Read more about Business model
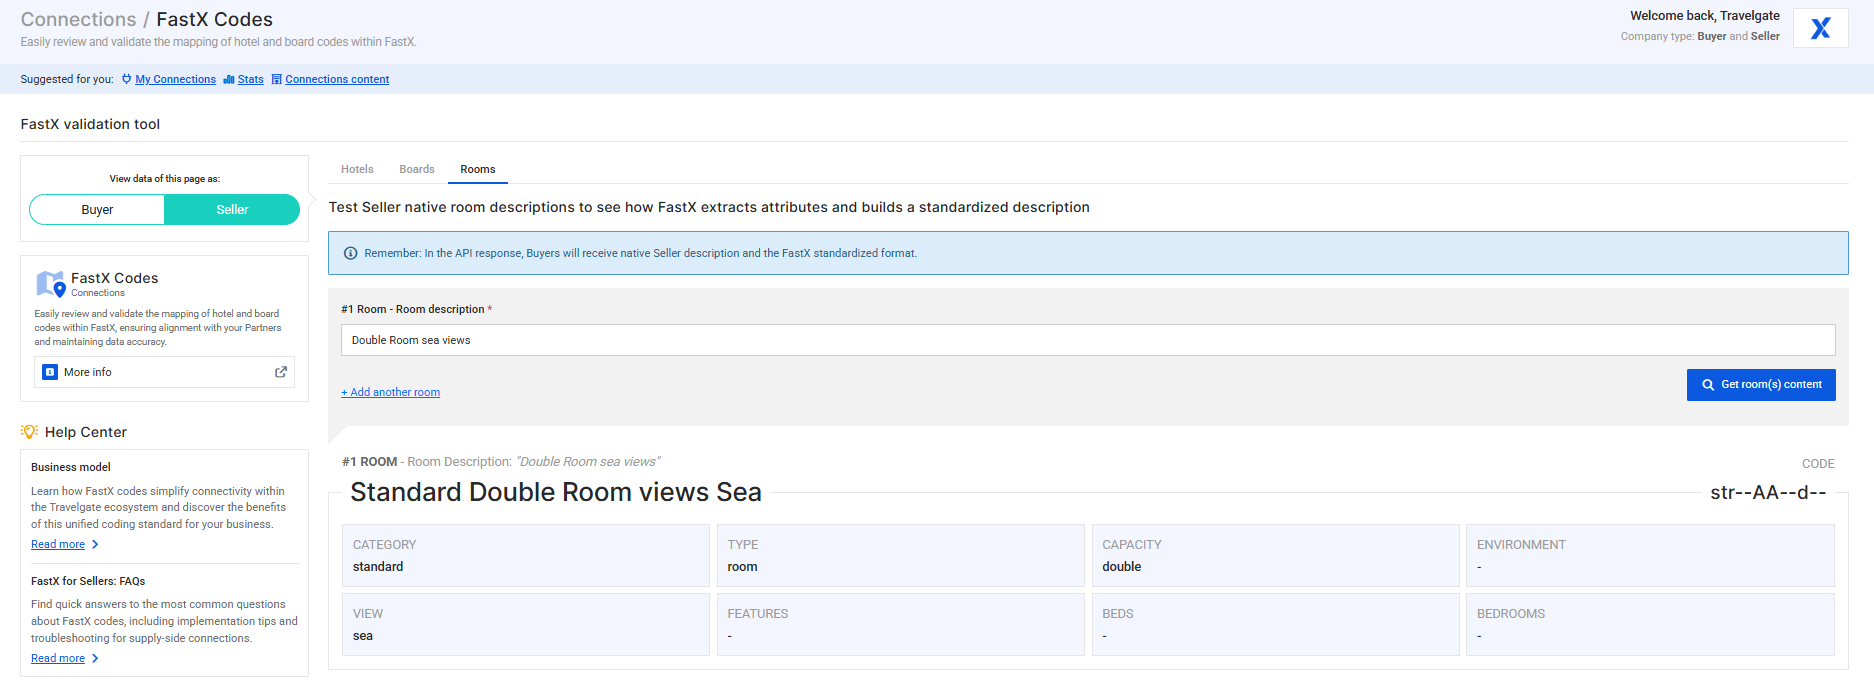The image size is (1874, 688). point(58,545)
